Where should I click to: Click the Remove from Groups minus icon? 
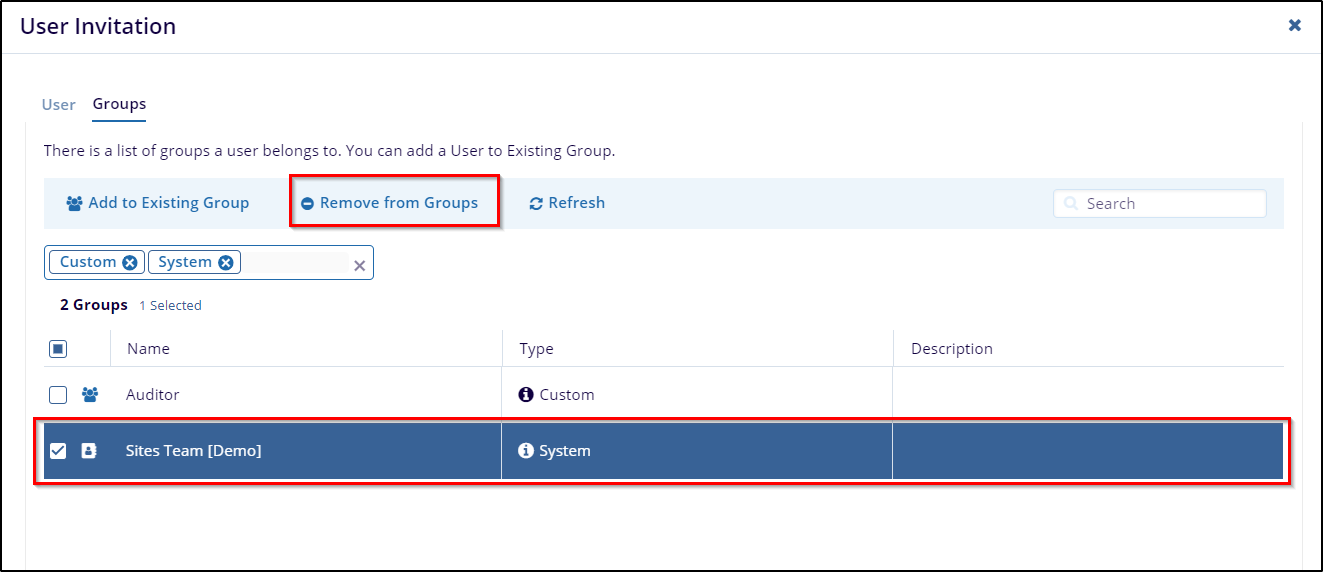308,203
